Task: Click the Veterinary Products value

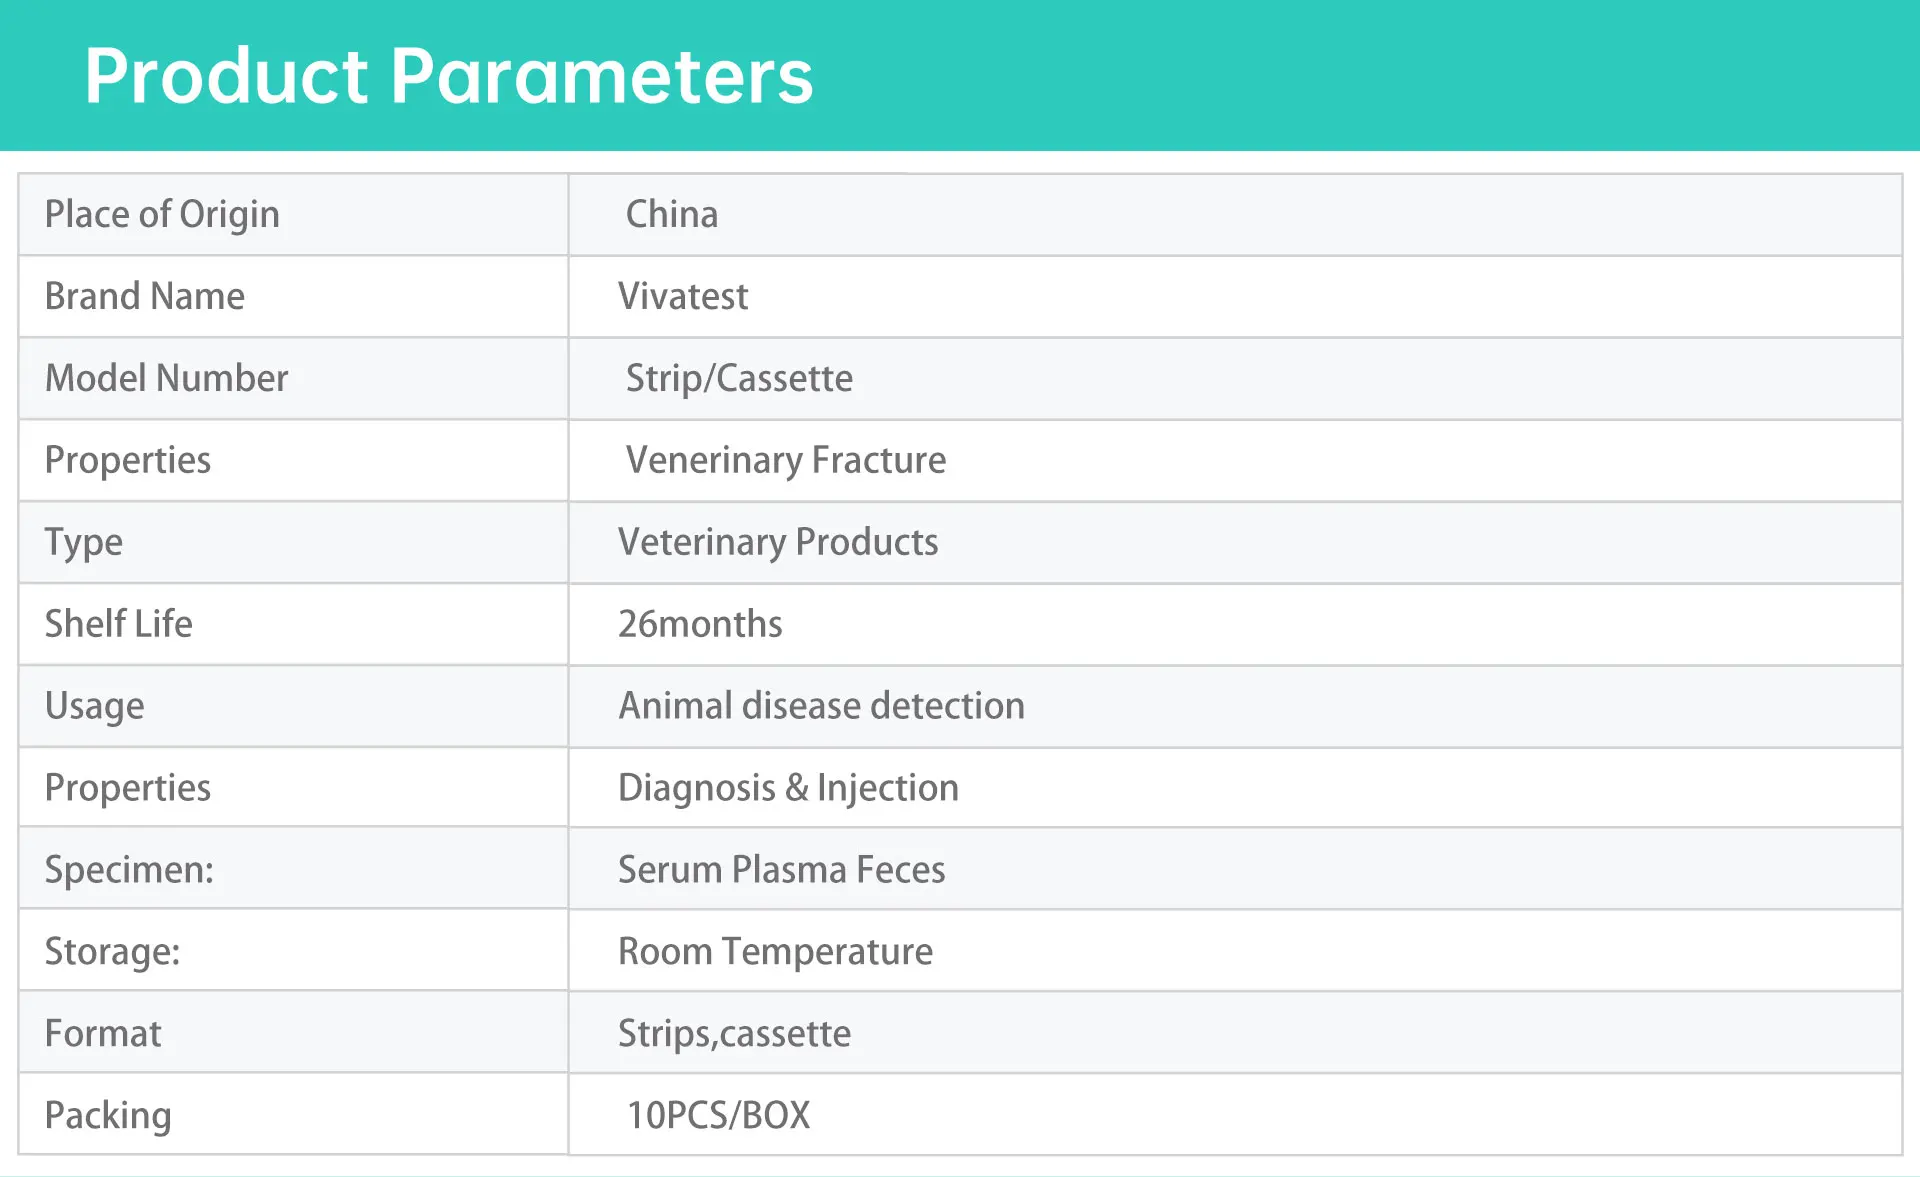Action: [x=778, y=543]
